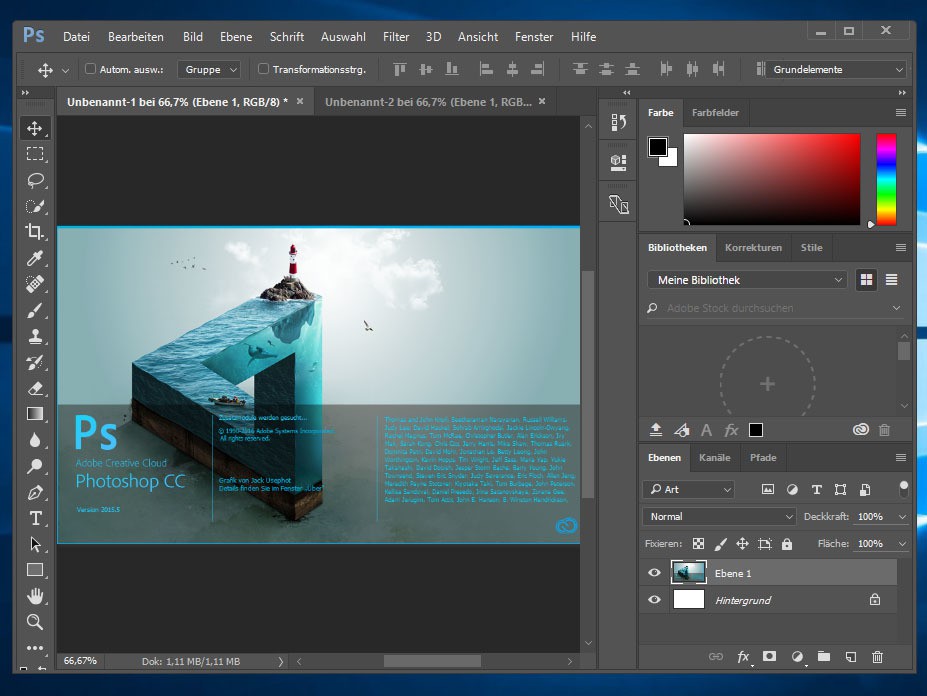Viewport: 927px width, 696px height.
Task: Select the Hand tool
Action: 35,596
